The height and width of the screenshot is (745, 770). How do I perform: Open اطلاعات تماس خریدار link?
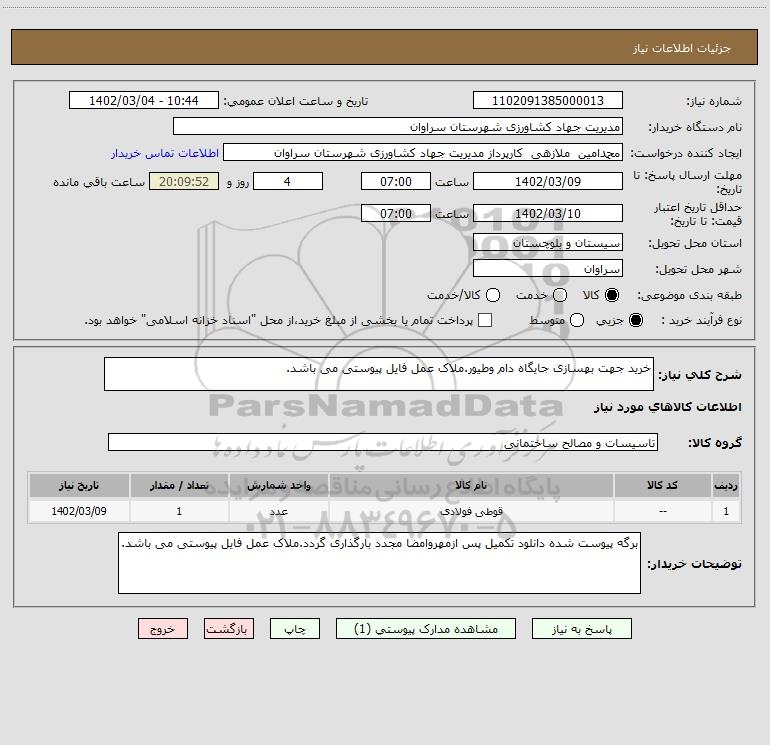165,153
